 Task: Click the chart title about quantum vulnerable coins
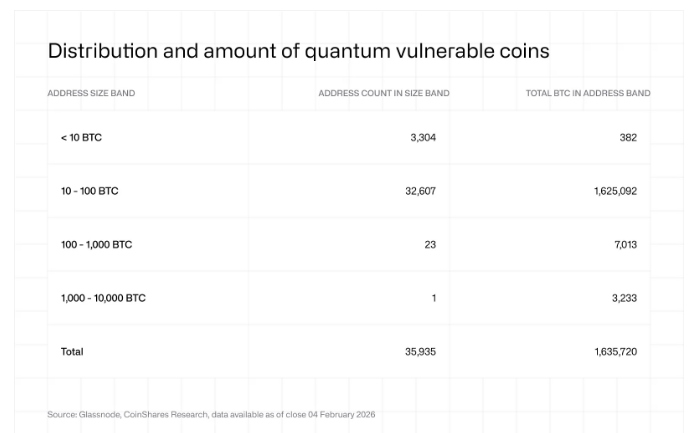click(298, 51)
